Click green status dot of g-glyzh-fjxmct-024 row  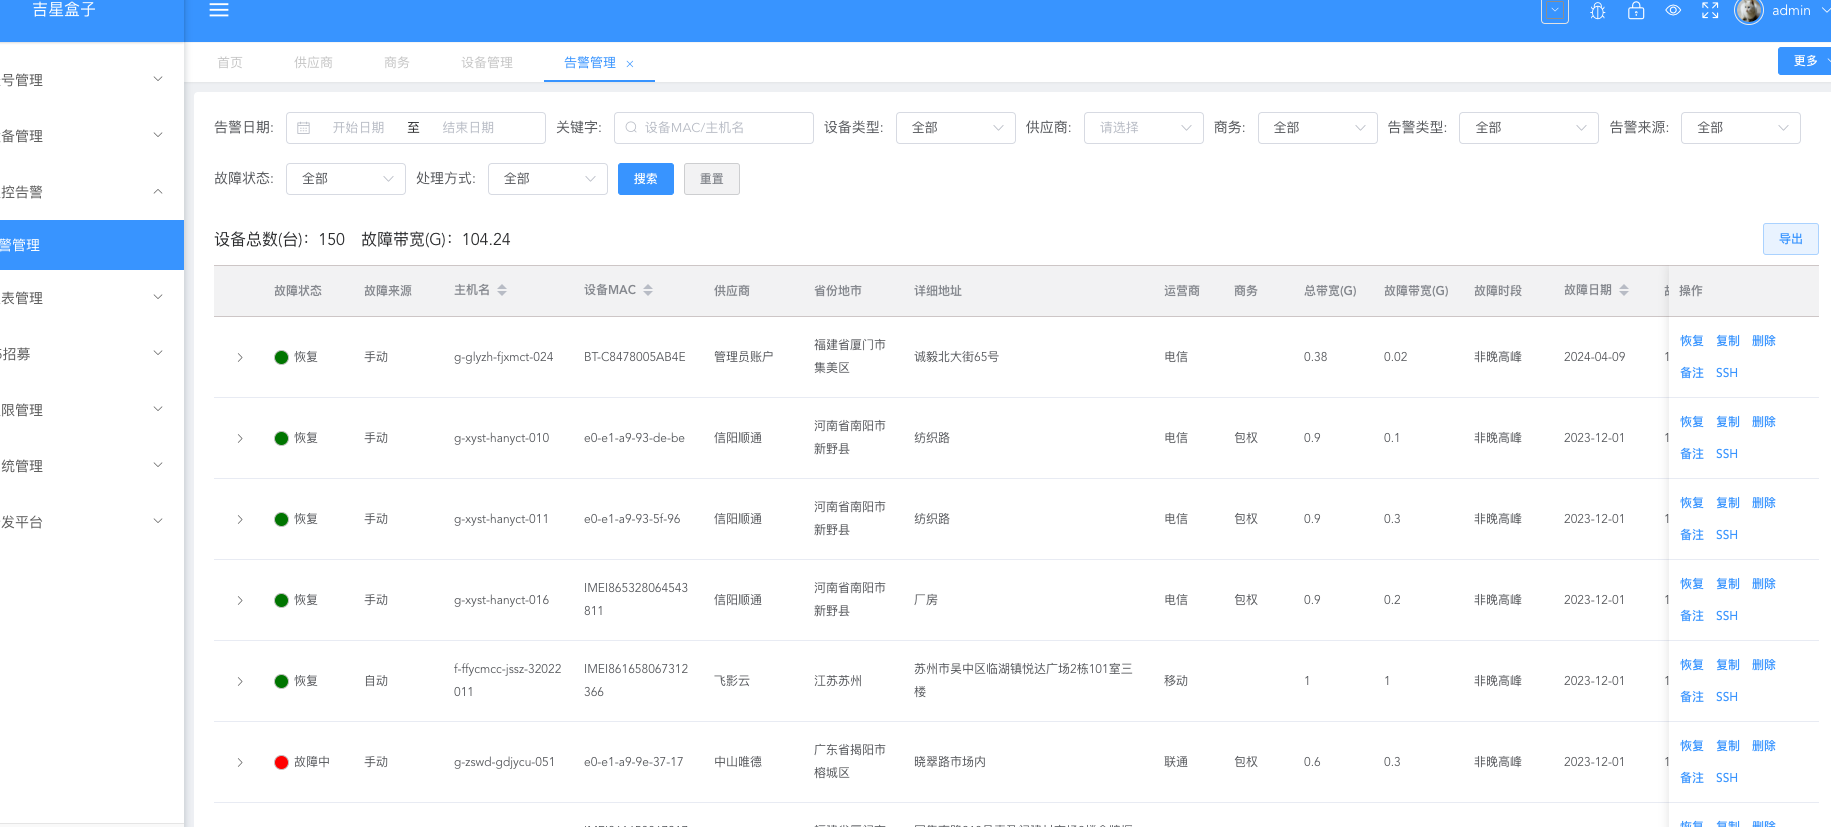(x=281, y=357)
